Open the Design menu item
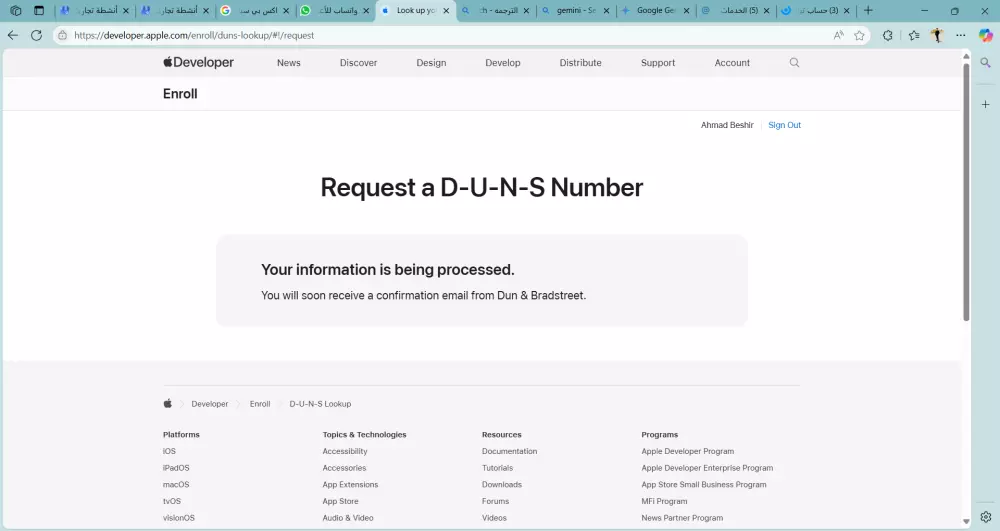 (431, 62)
